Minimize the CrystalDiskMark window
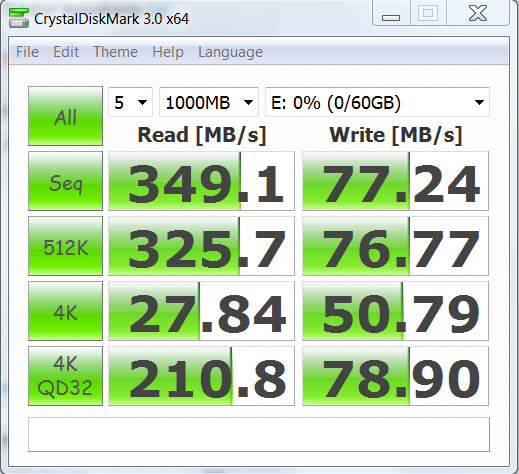519x474 pixels. [x=391, y=13]
